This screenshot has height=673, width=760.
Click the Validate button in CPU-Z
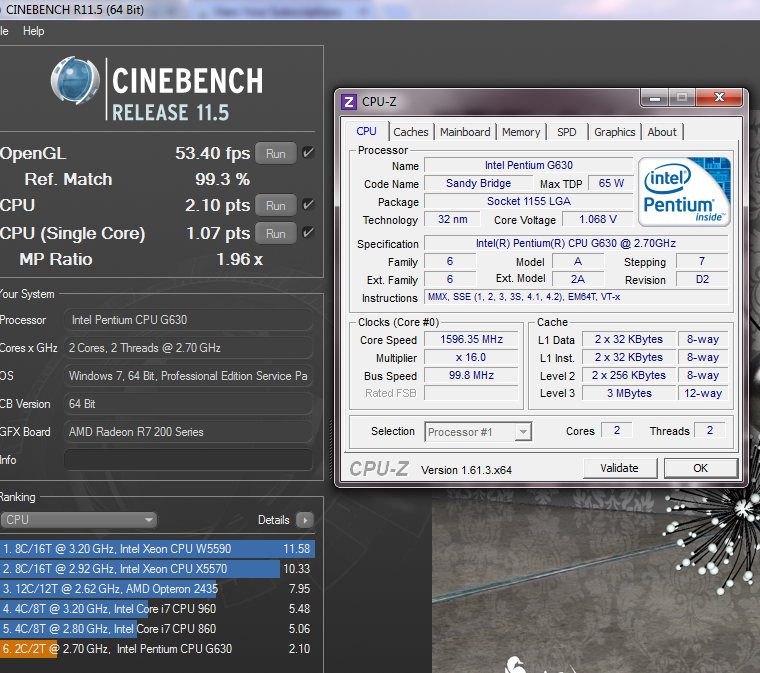click(x=619, y=468)
